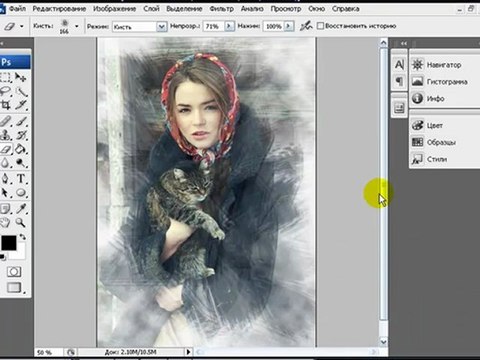480x360 pixels.
Task: Select the Eraser tool in toolbox
Action: (6, 149)
